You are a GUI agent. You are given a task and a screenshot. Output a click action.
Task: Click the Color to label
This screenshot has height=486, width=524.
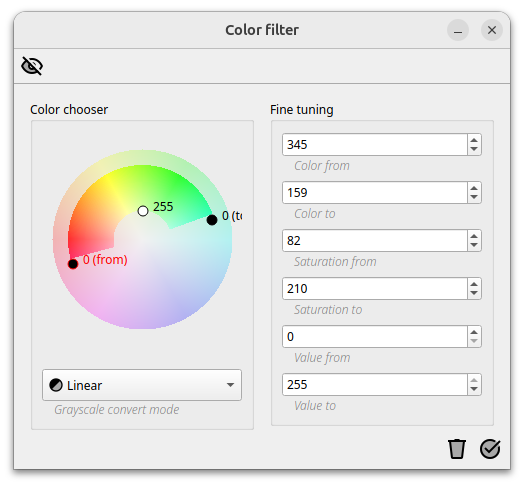pyautogui.click(x=314, y=214)
